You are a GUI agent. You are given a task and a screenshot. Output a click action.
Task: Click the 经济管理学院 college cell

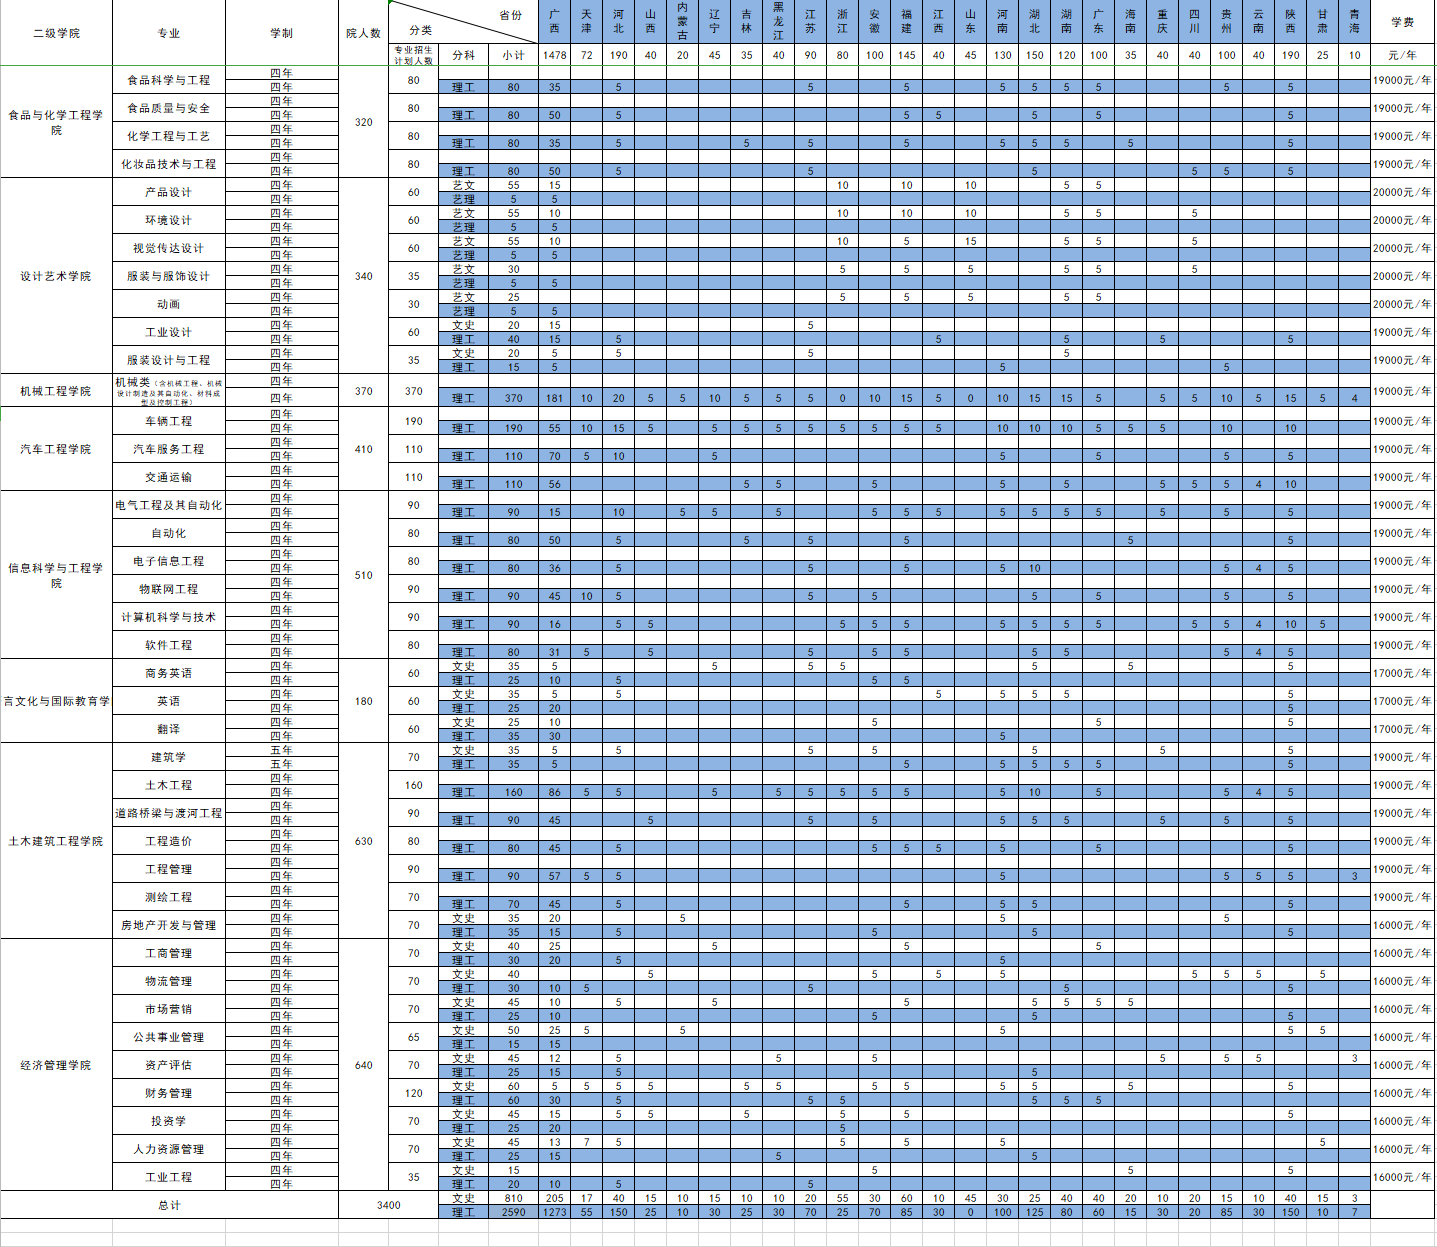pos(56,1065)
